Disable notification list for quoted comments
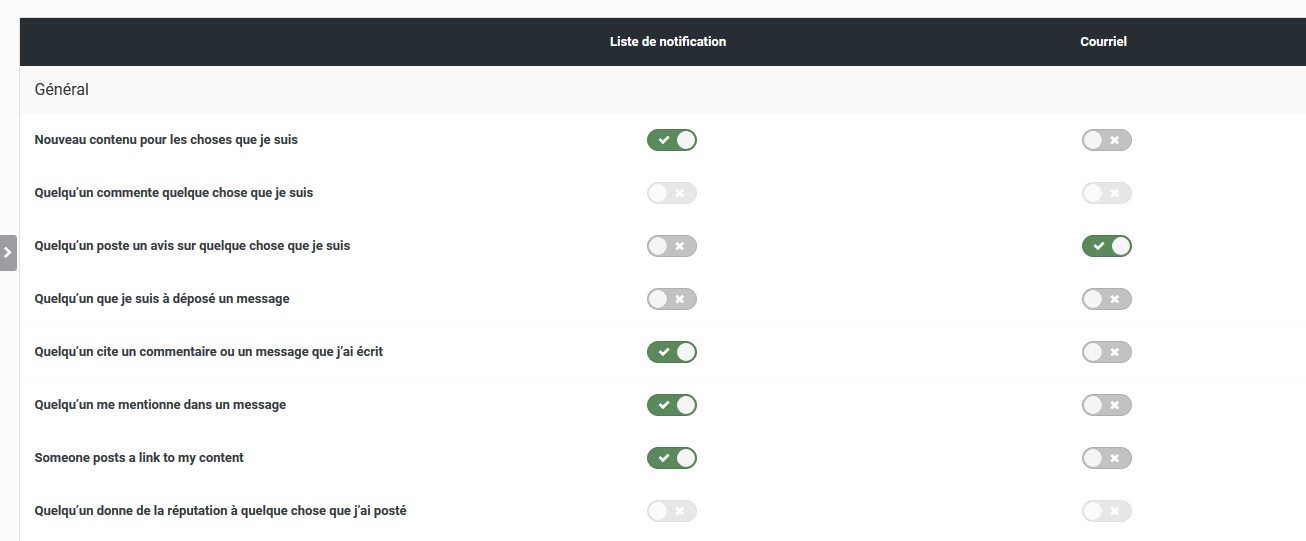The image size is (1306, 541). click(671, 352)
